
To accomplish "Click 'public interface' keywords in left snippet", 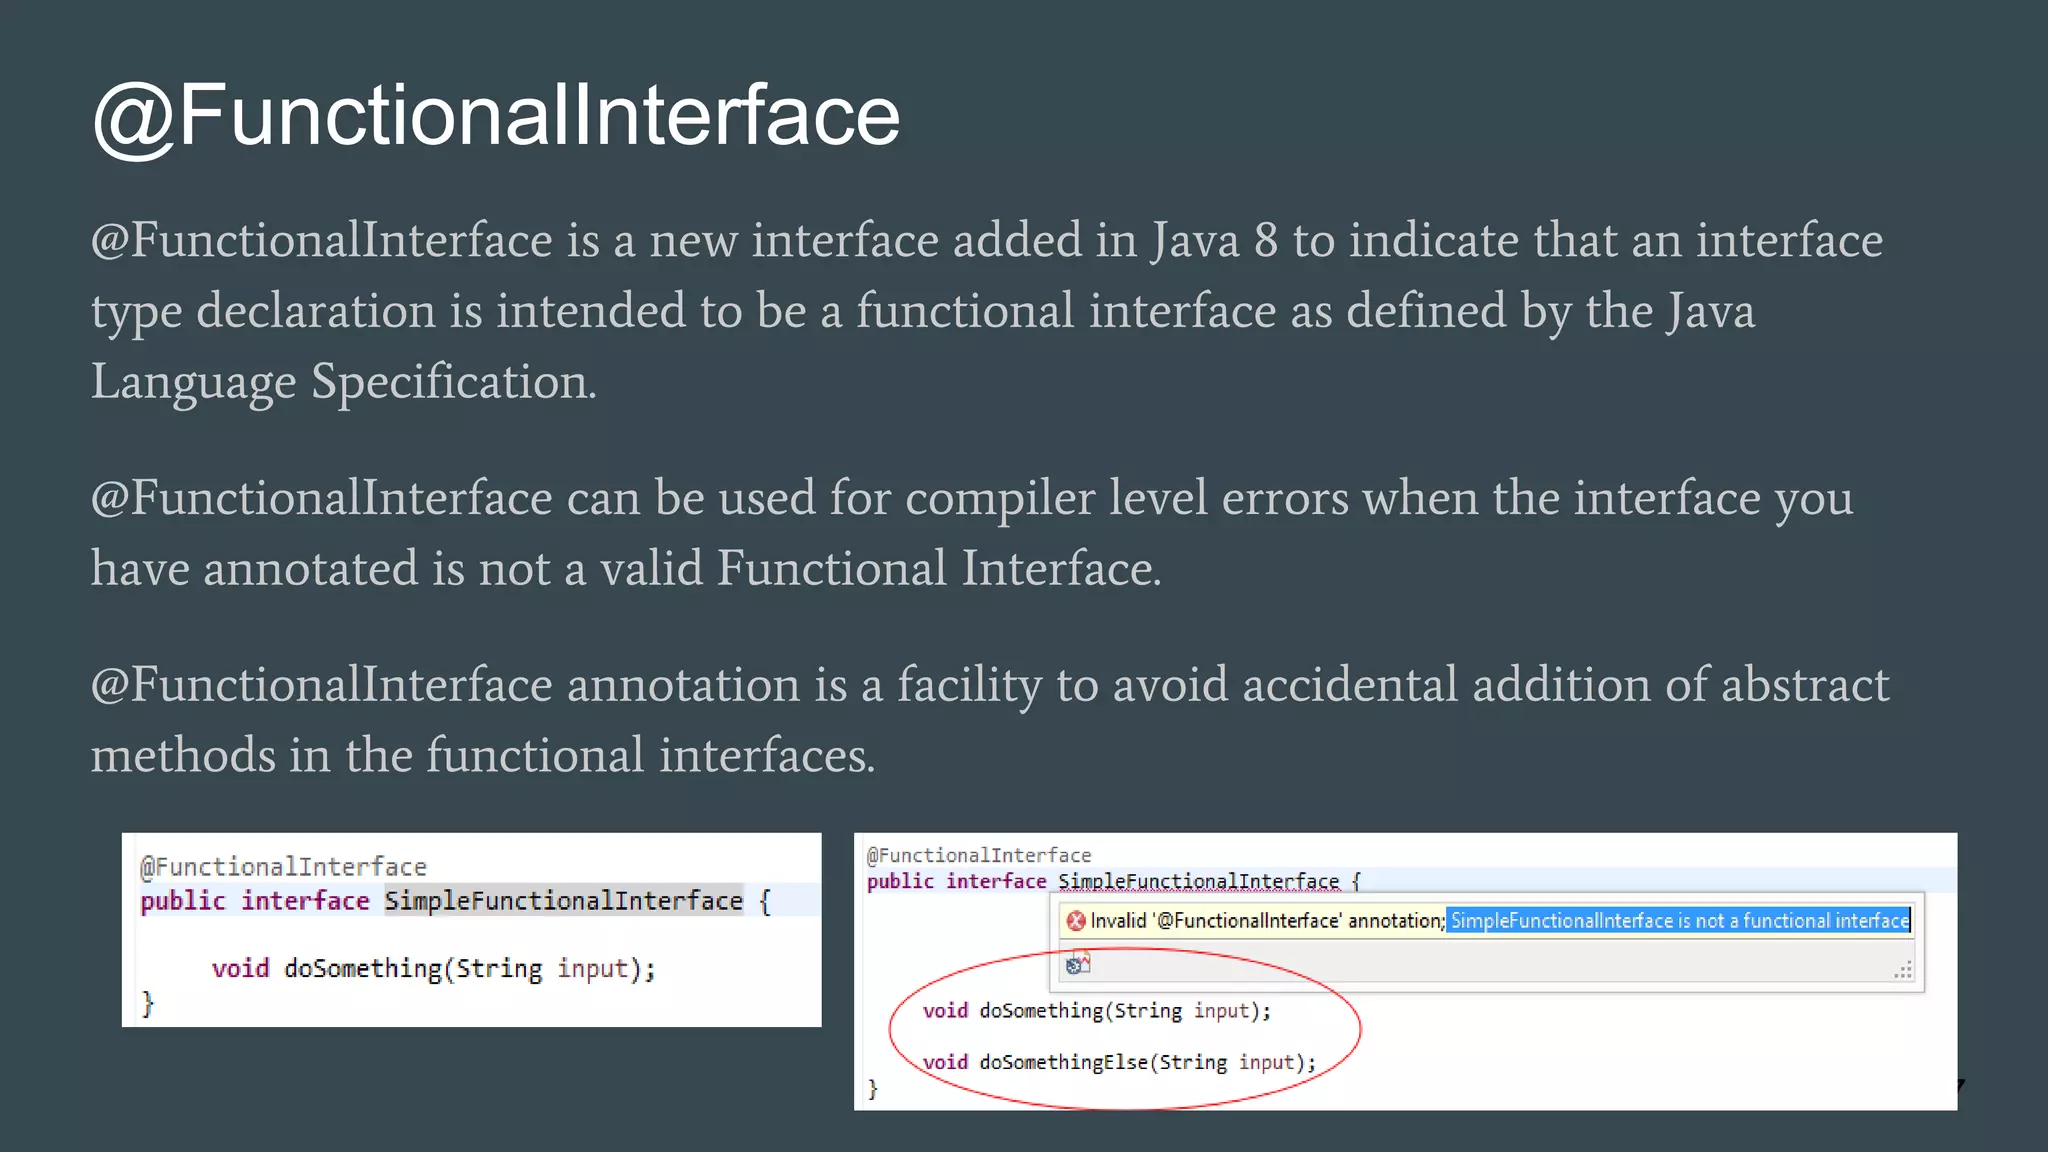I will click(x=255, y=901).
